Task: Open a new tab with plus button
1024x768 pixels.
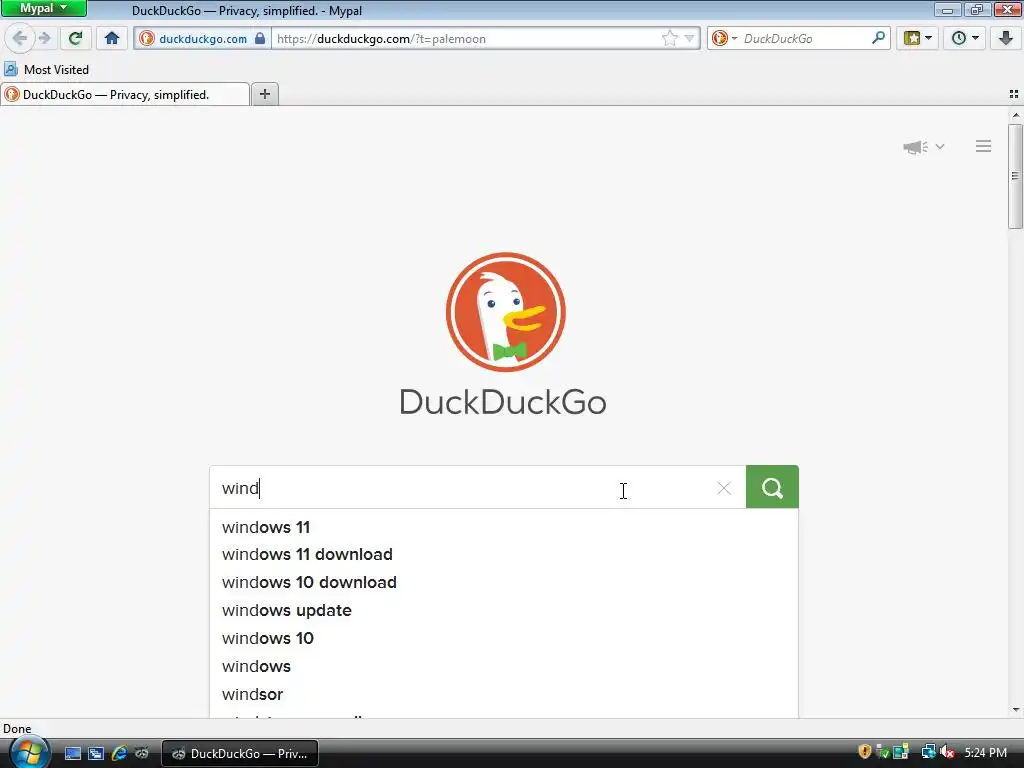Action: [264, 95]
